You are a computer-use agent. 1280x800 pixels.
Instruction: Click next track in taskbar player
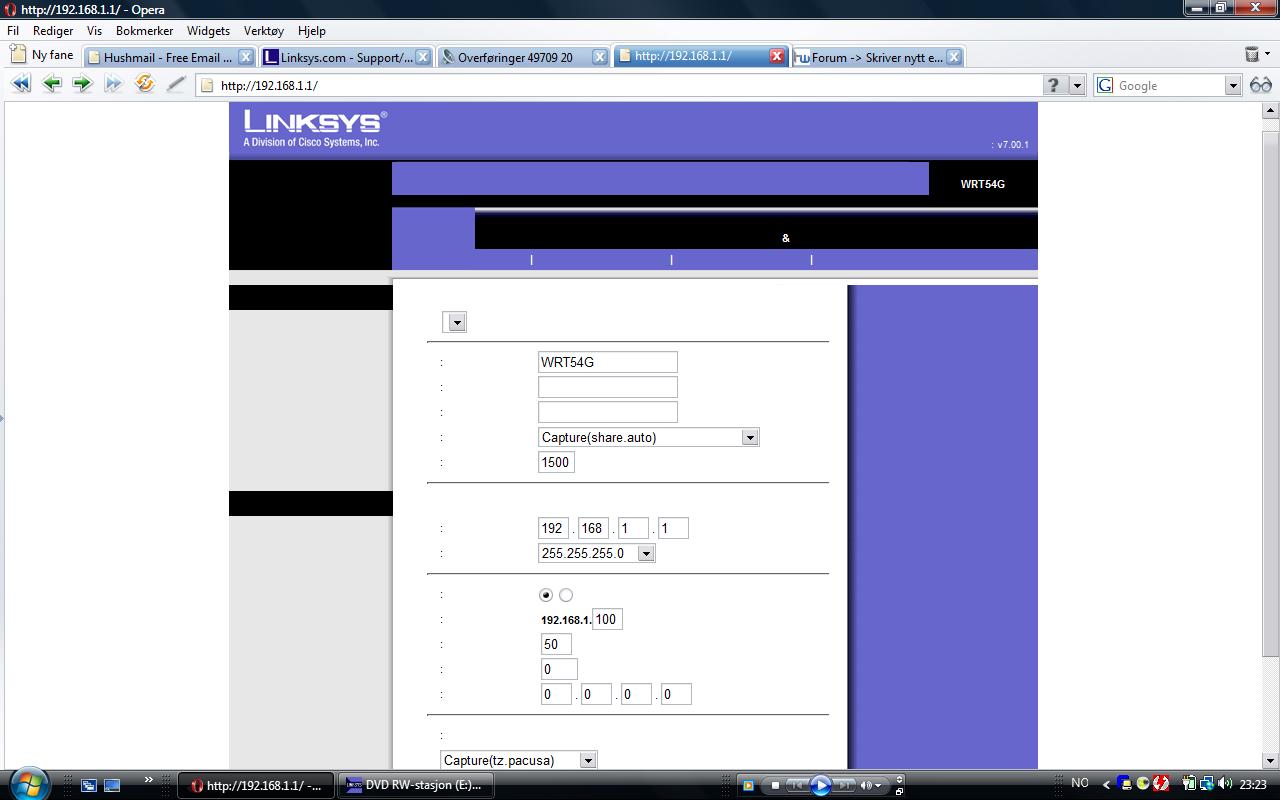coord(844,785)
